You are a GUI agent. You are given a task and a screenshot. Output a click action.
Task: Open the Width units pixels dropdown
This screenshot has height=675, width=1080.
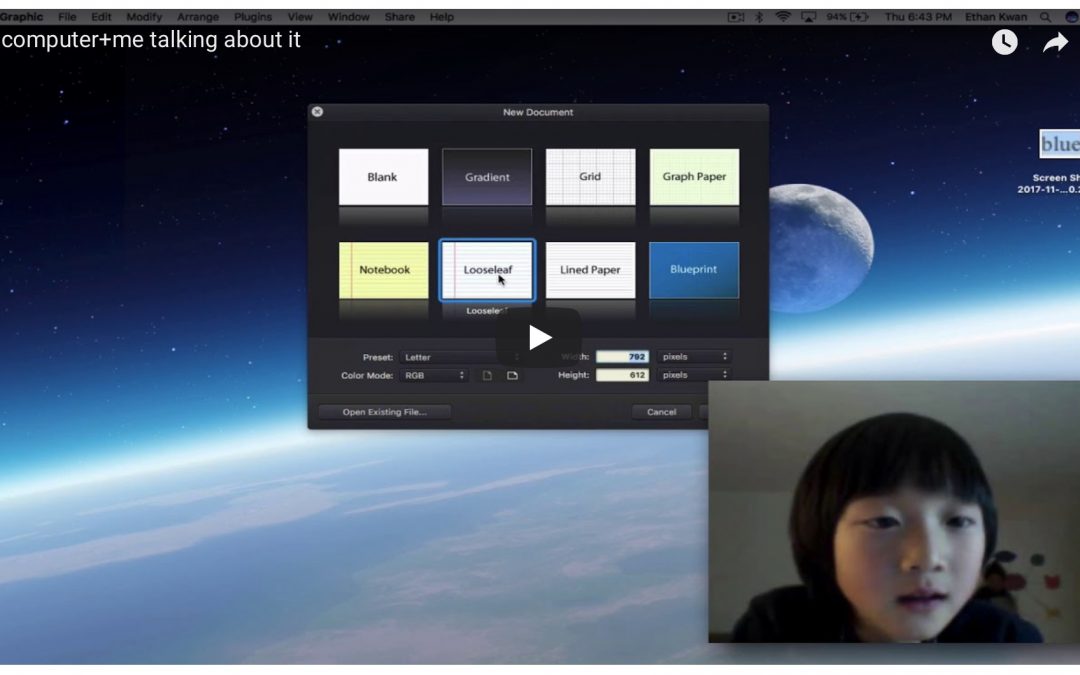[694, 357]
